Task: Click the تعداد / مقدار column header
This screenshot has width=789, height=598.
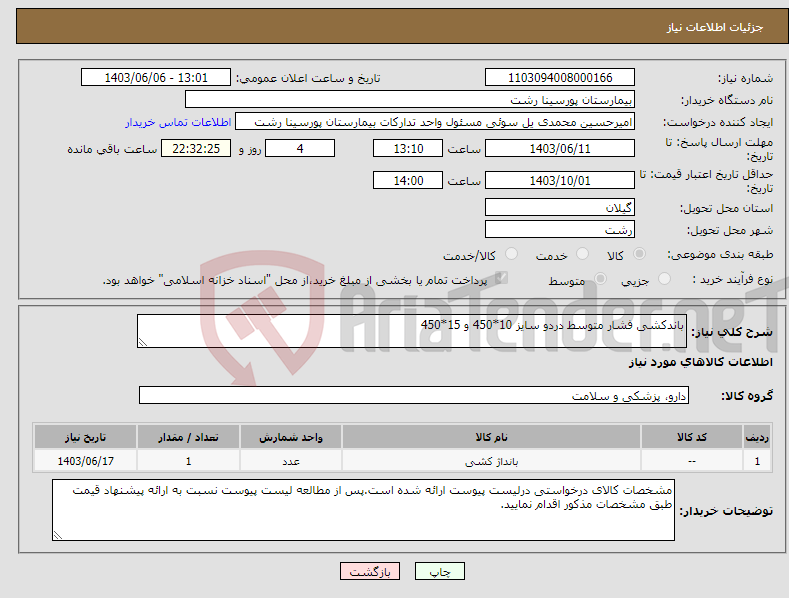Action: tap(188, 437)
